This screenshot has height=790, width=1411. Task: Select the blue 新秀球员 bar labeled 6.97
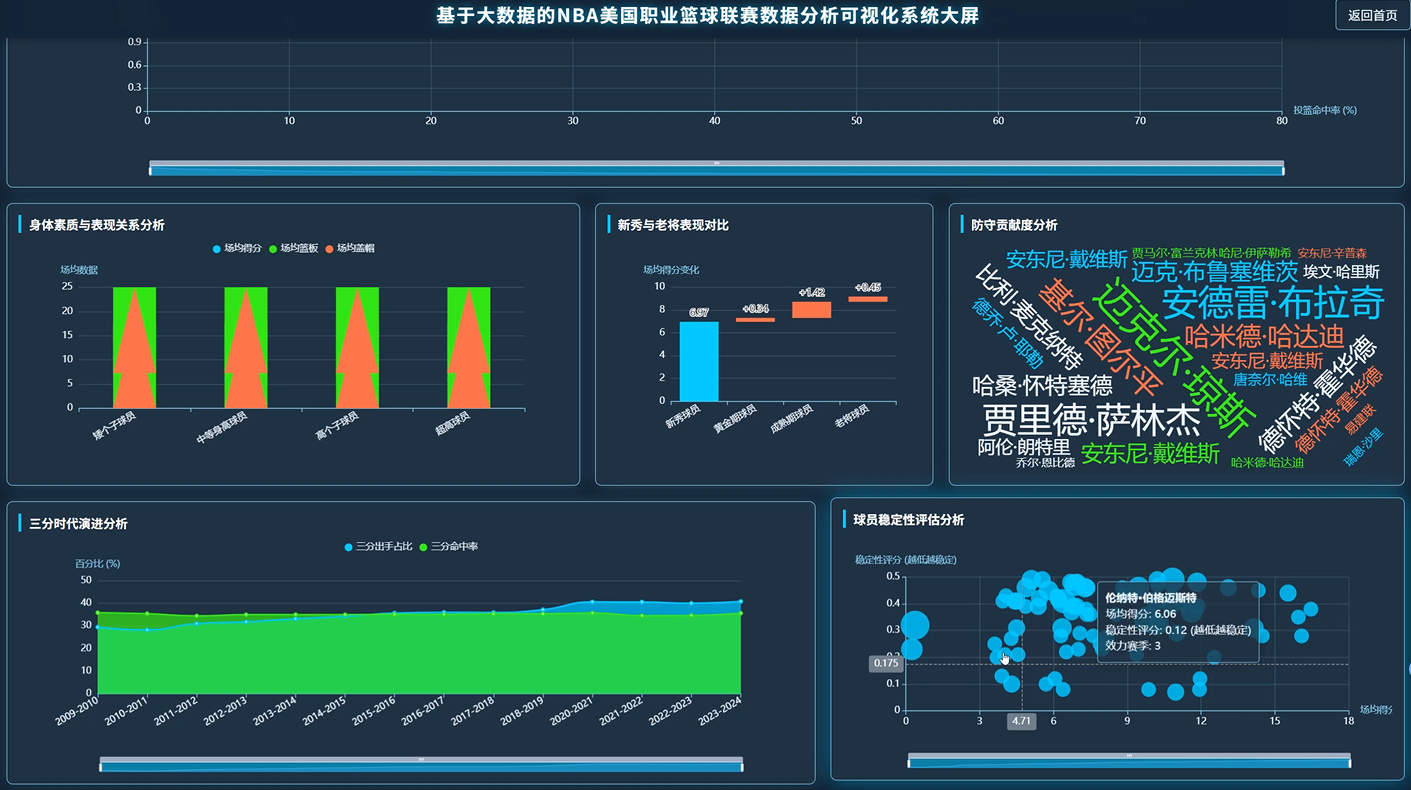tap(699, 362)
